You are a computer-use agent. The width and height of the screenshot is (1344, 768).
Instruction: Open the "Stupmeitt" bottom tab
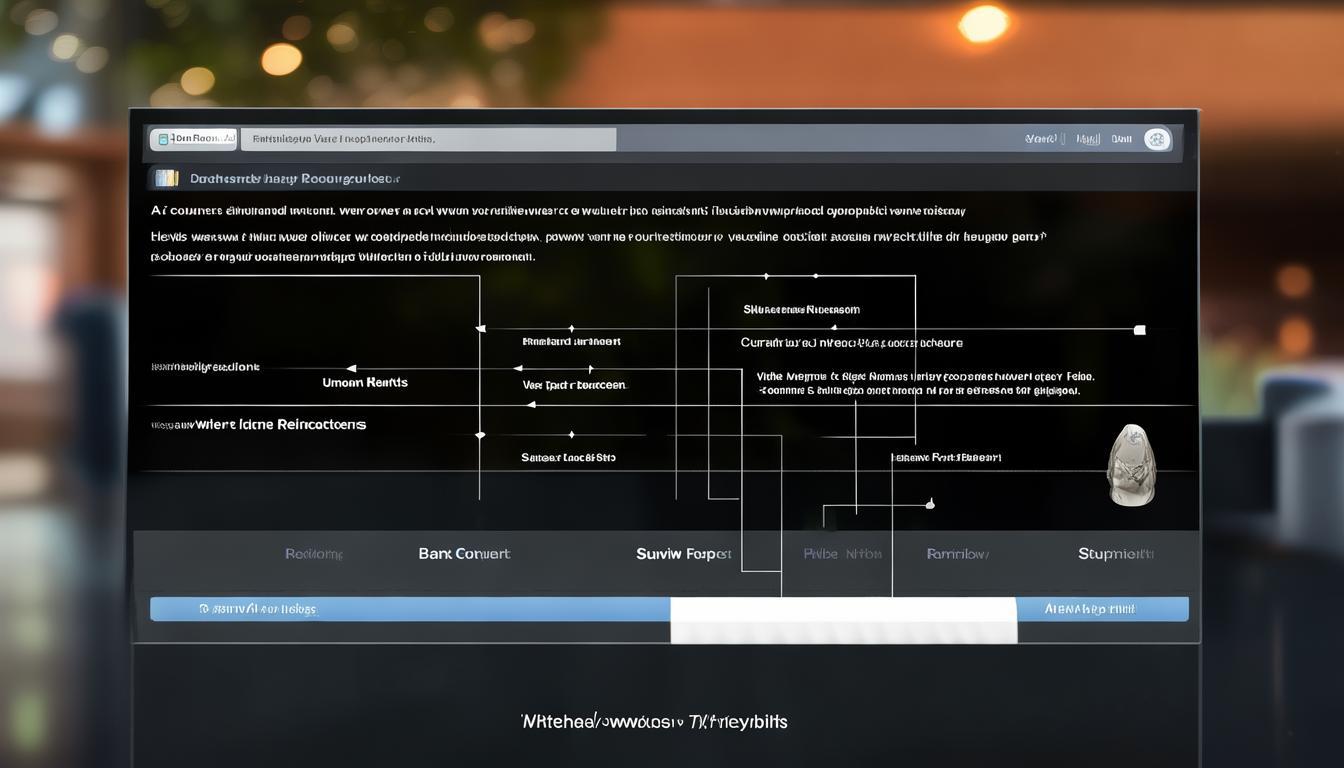click(x=1116, y=553)
